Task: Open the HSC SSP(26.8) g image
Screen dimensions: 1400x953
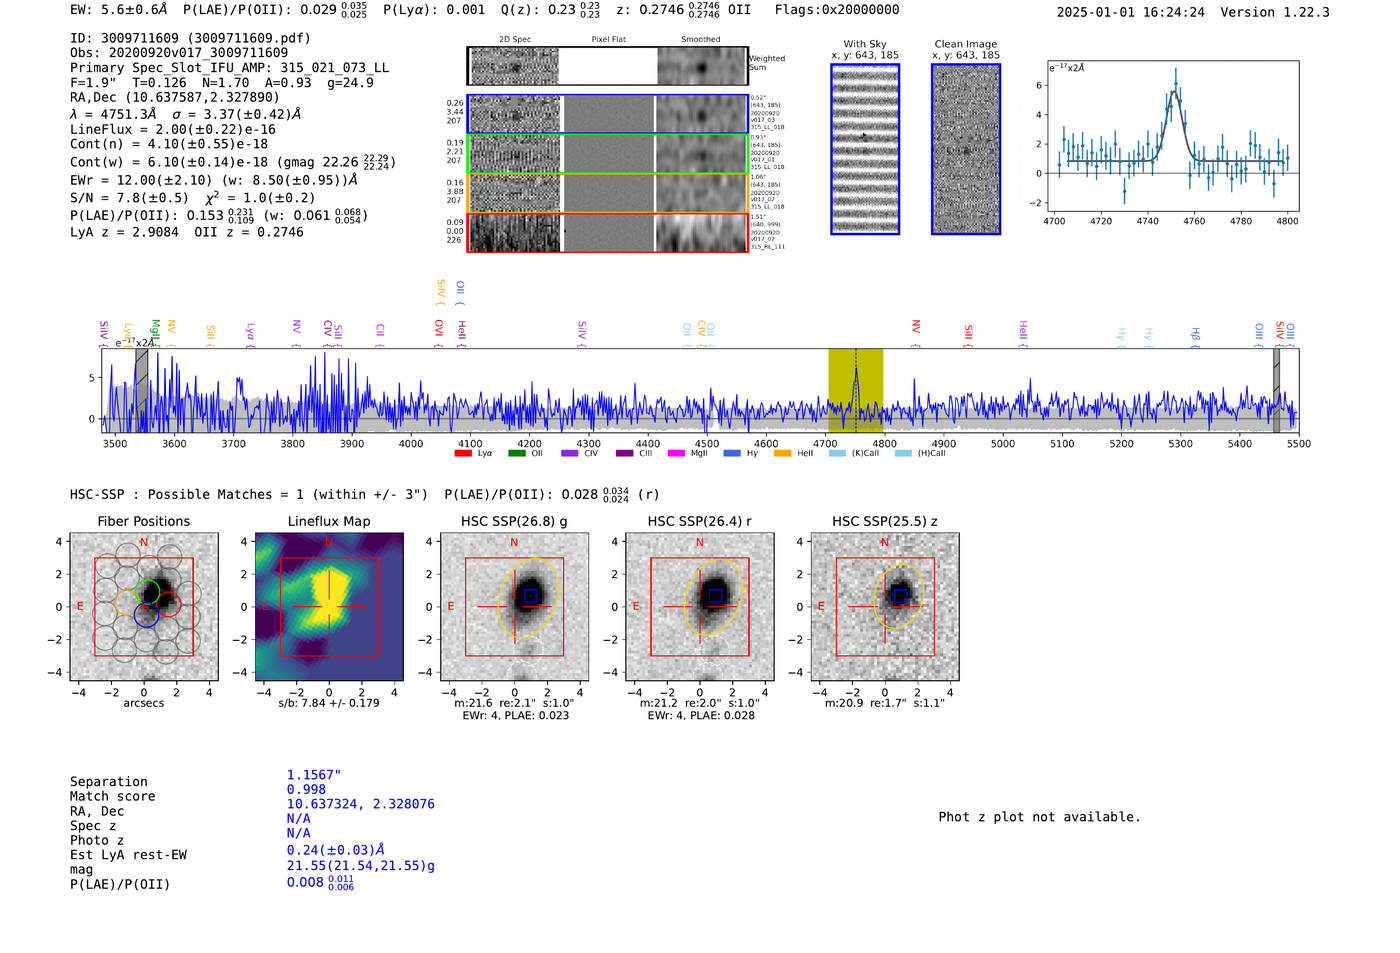Action: tap(514, 607)
